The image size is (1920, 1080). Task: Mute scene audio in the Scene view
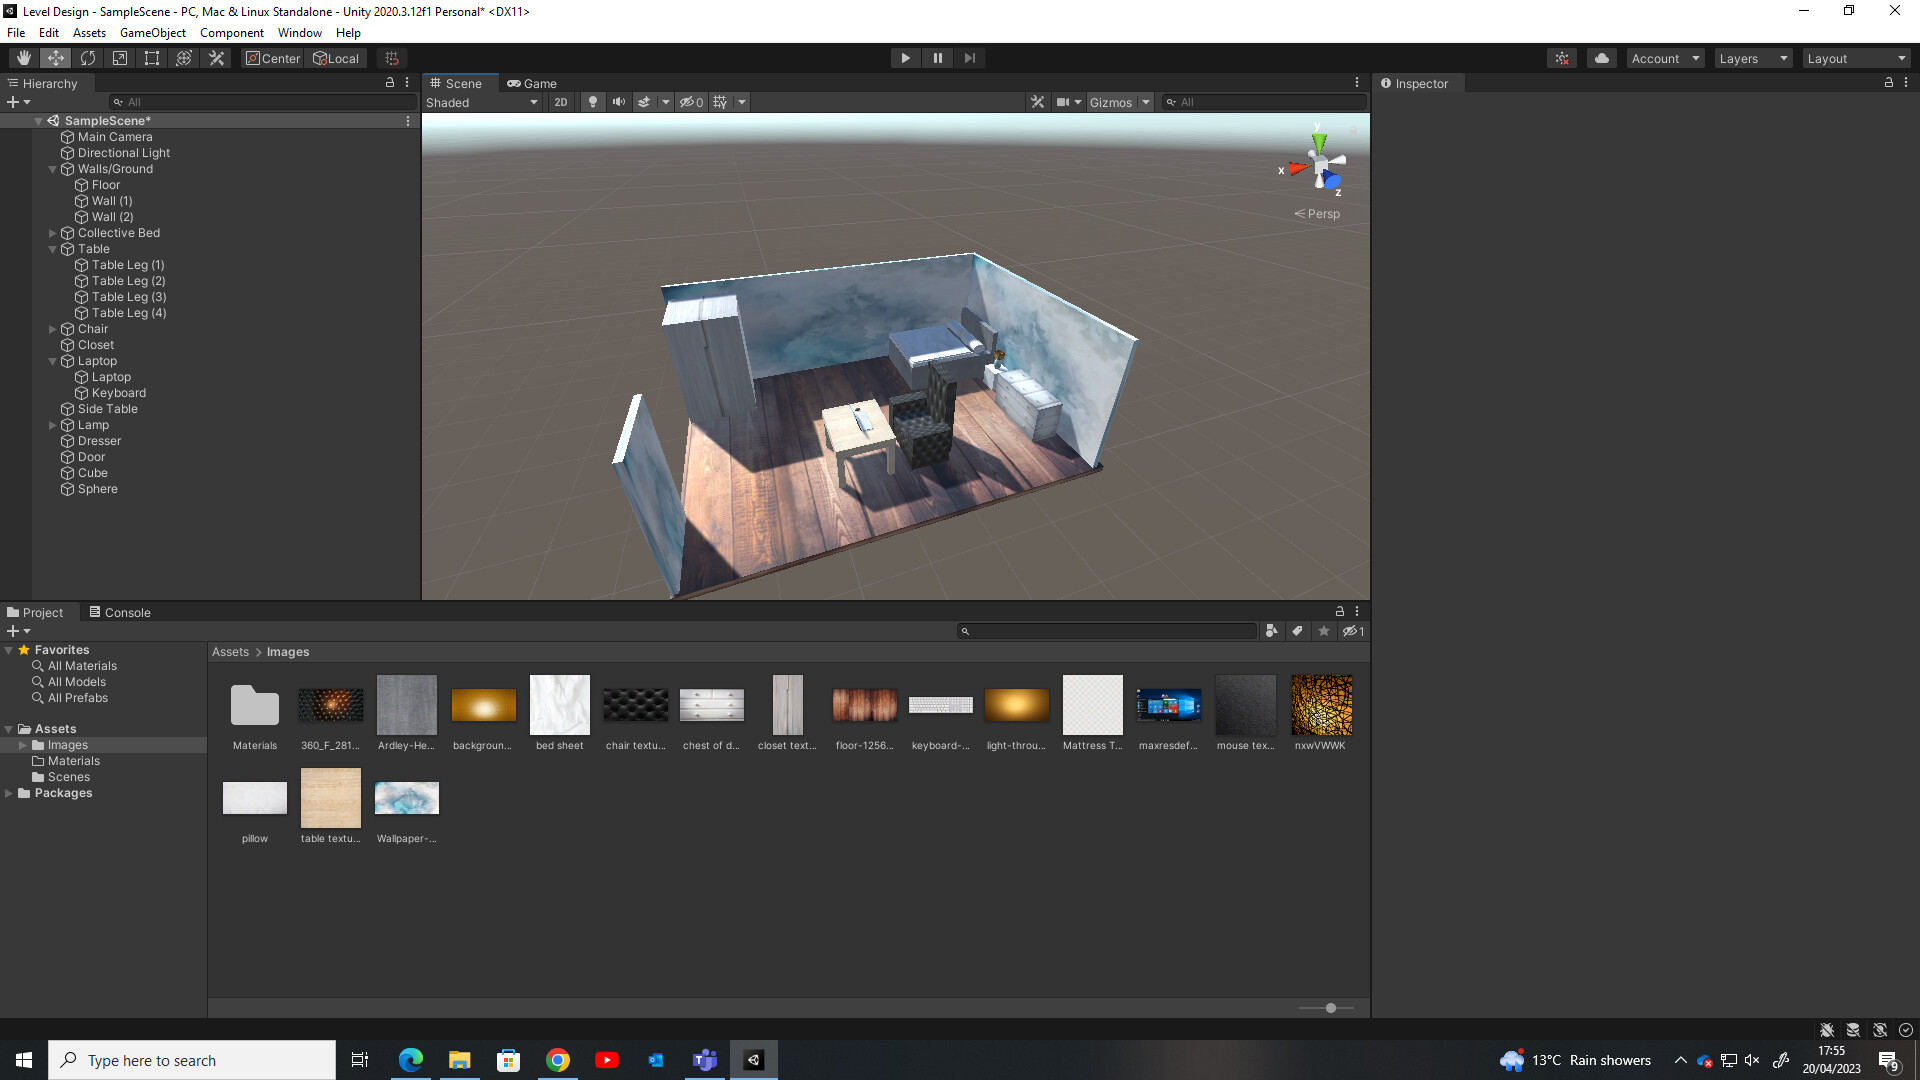pyautogui.click(x=618, y=102)
